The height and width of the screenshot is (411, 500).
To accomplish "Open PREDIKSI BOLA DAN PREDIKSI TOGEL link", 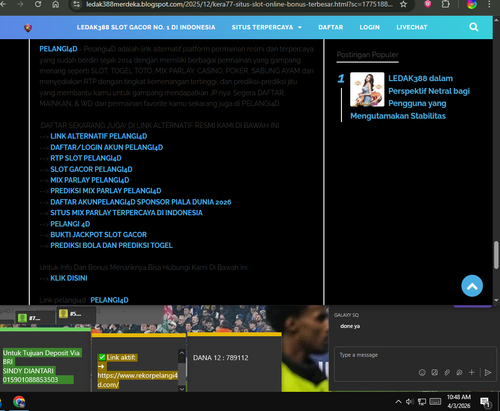I will pyautogui.click(x=111, y=245).
